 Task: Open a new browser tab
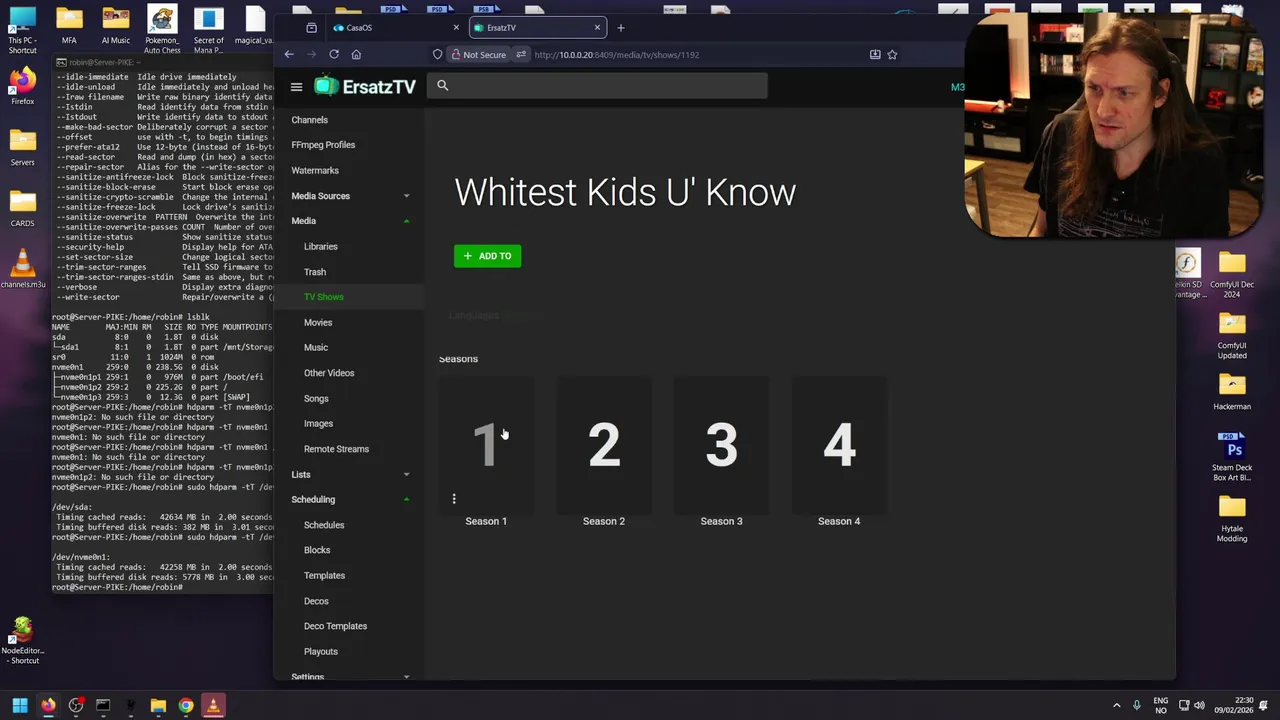tap(621, 28)
